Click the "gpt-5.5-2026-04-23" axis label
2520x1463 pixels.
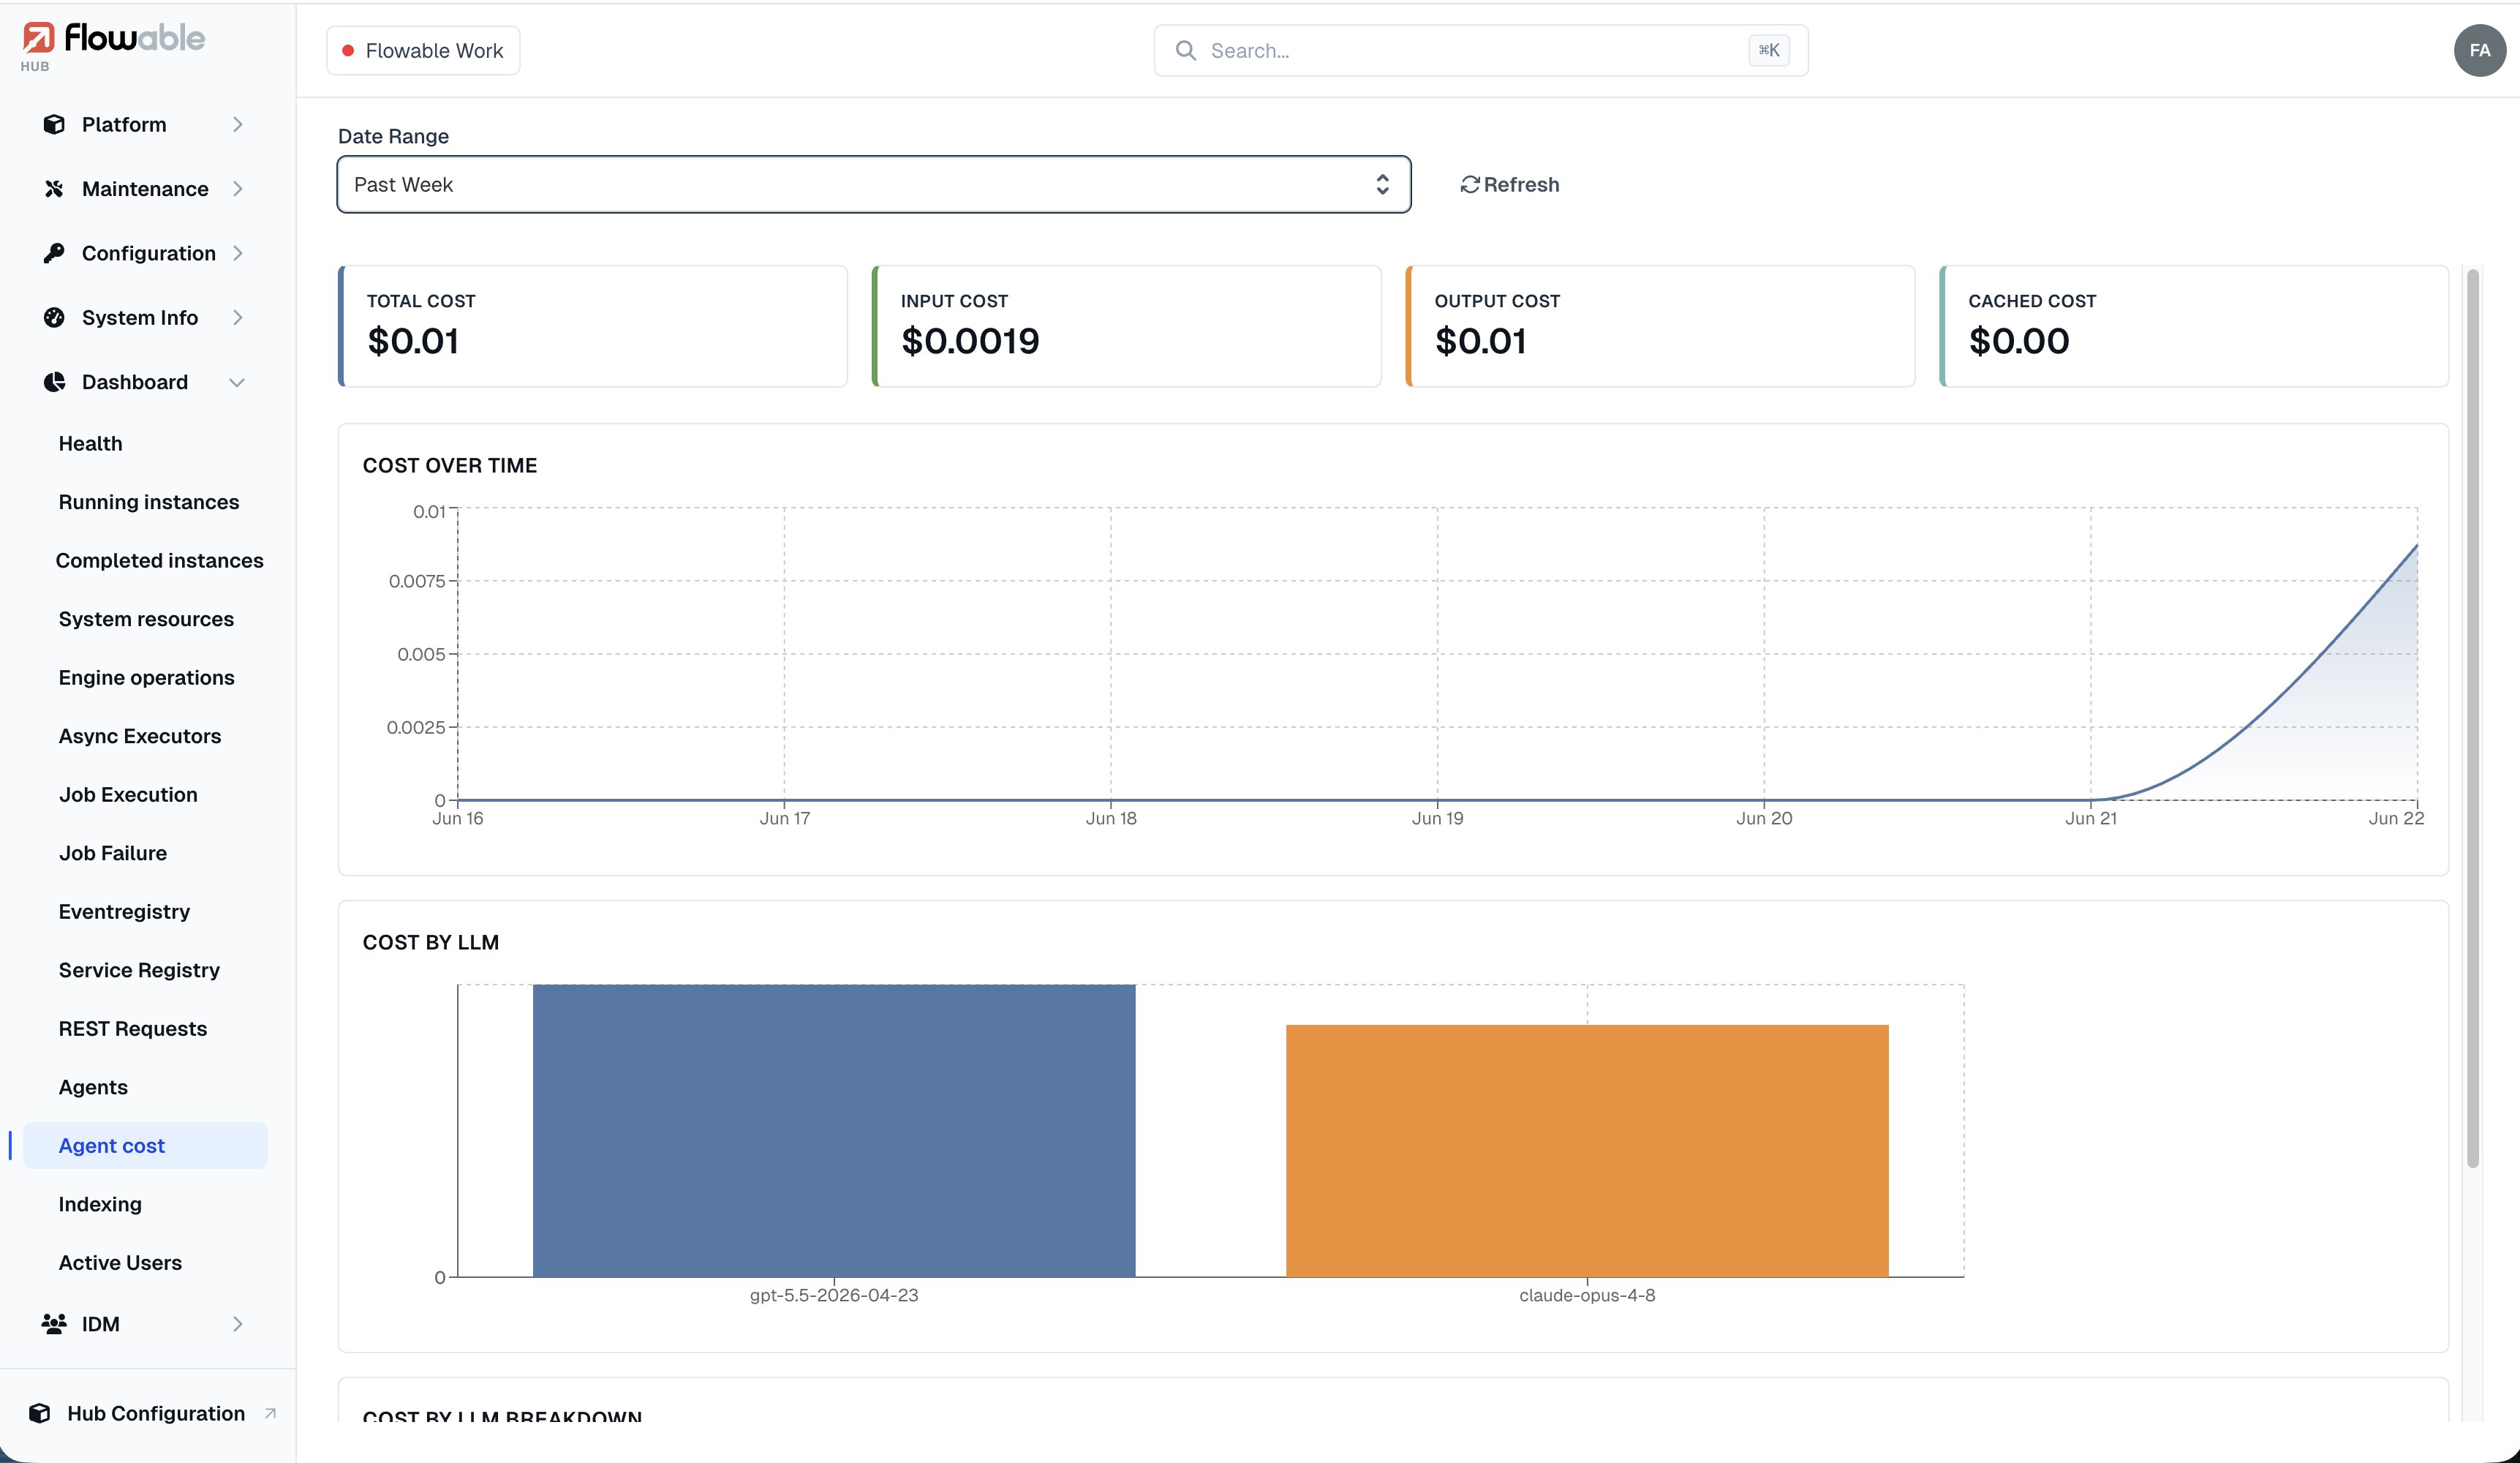(x=834, y=1295)
